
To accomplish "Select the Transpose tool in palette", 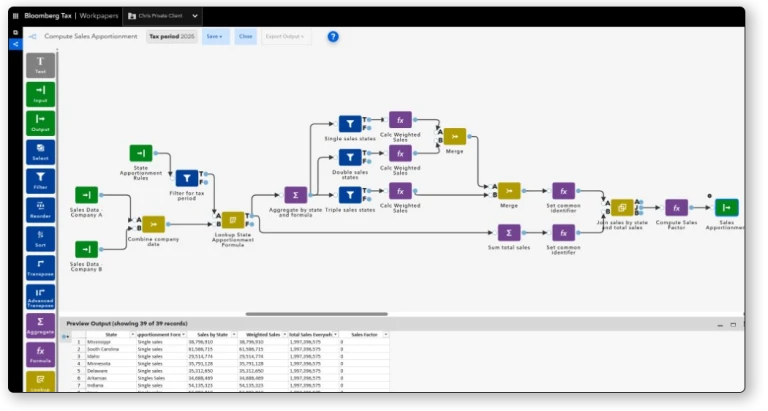I will [40, 267].
